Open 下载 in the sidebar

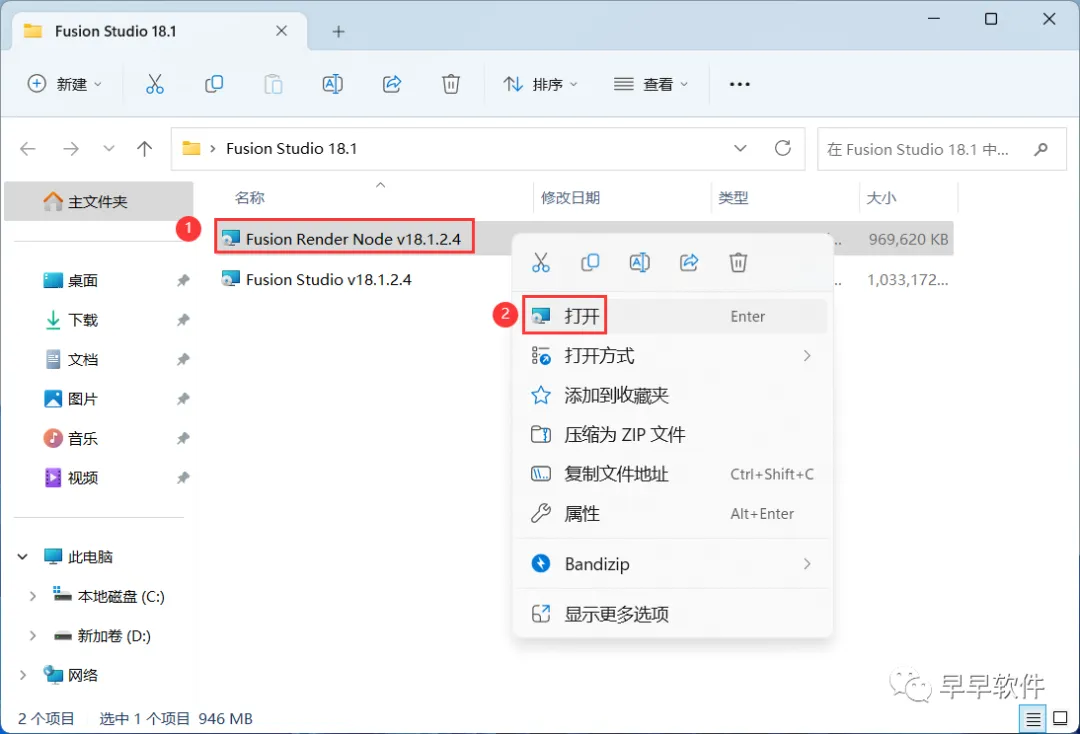point(83,320)
